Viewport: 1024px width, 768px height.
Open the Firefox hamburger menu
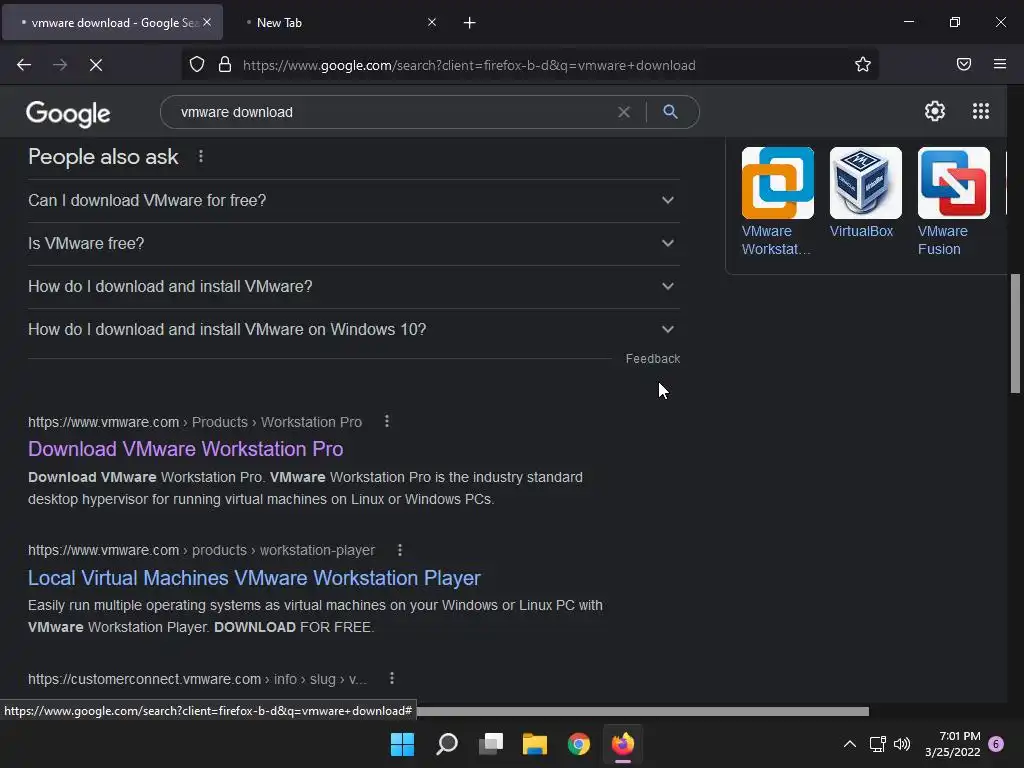point(1000,64)
